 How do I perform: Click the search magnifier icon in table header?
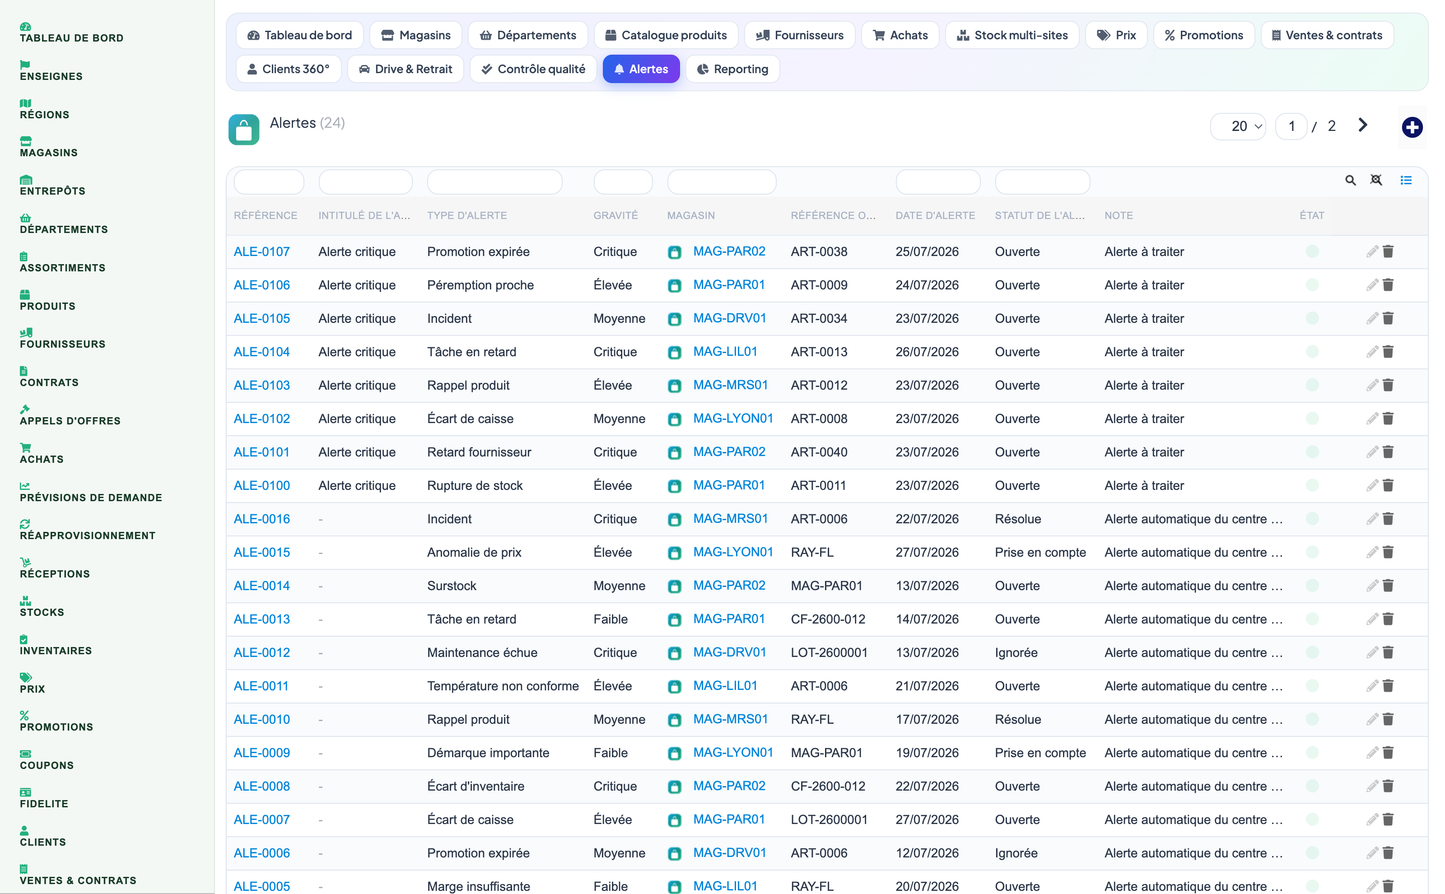click(x=1350, y=180)
